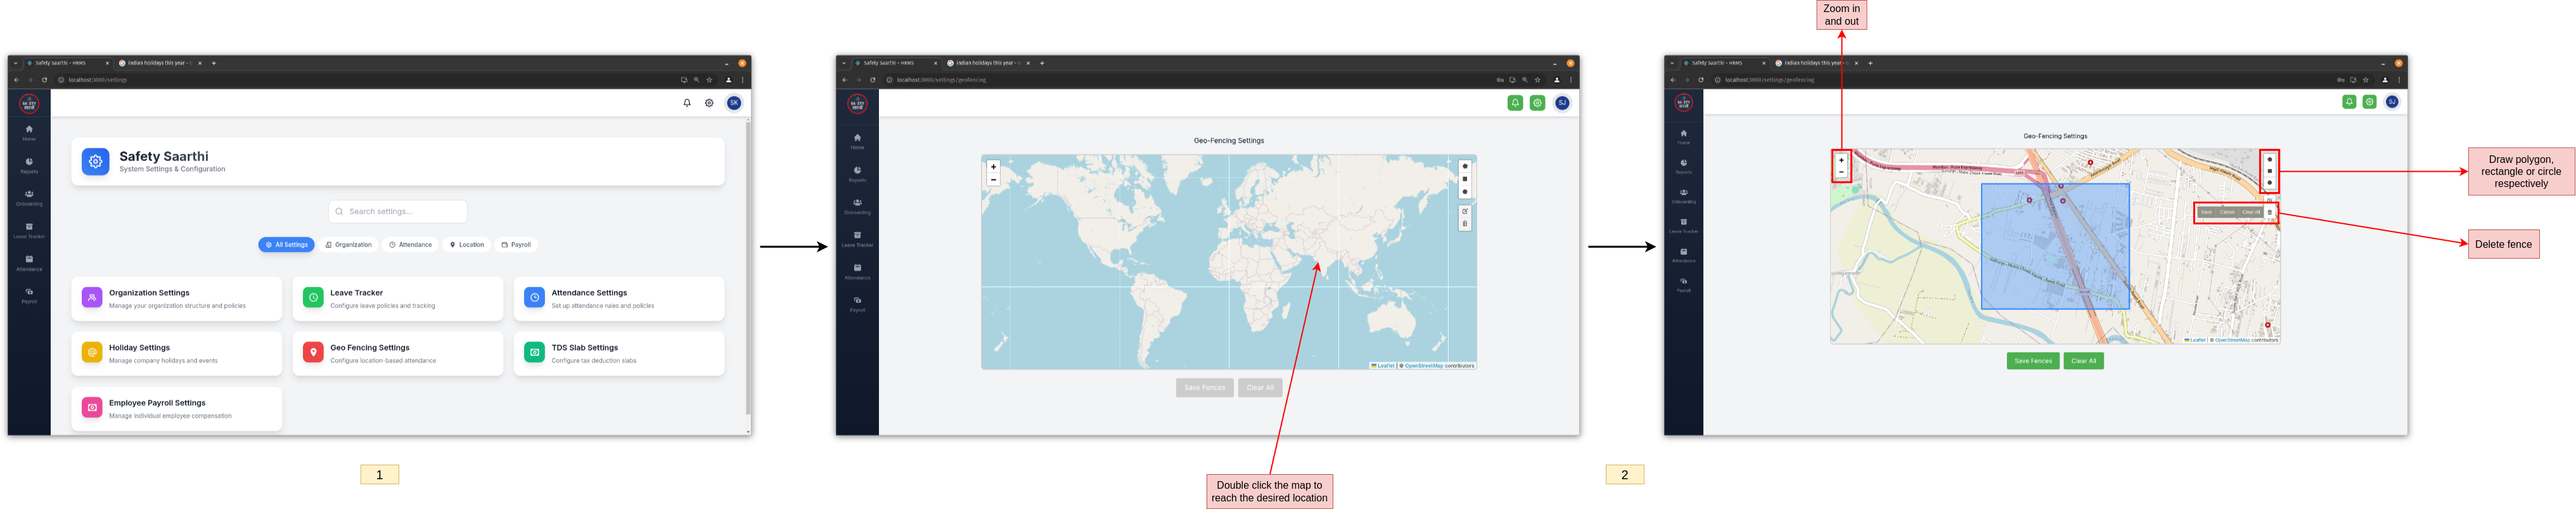The image size is (2576, 509).
Task: Select the polygon draw tool on the world map
Action: [x=1464, y=167]
